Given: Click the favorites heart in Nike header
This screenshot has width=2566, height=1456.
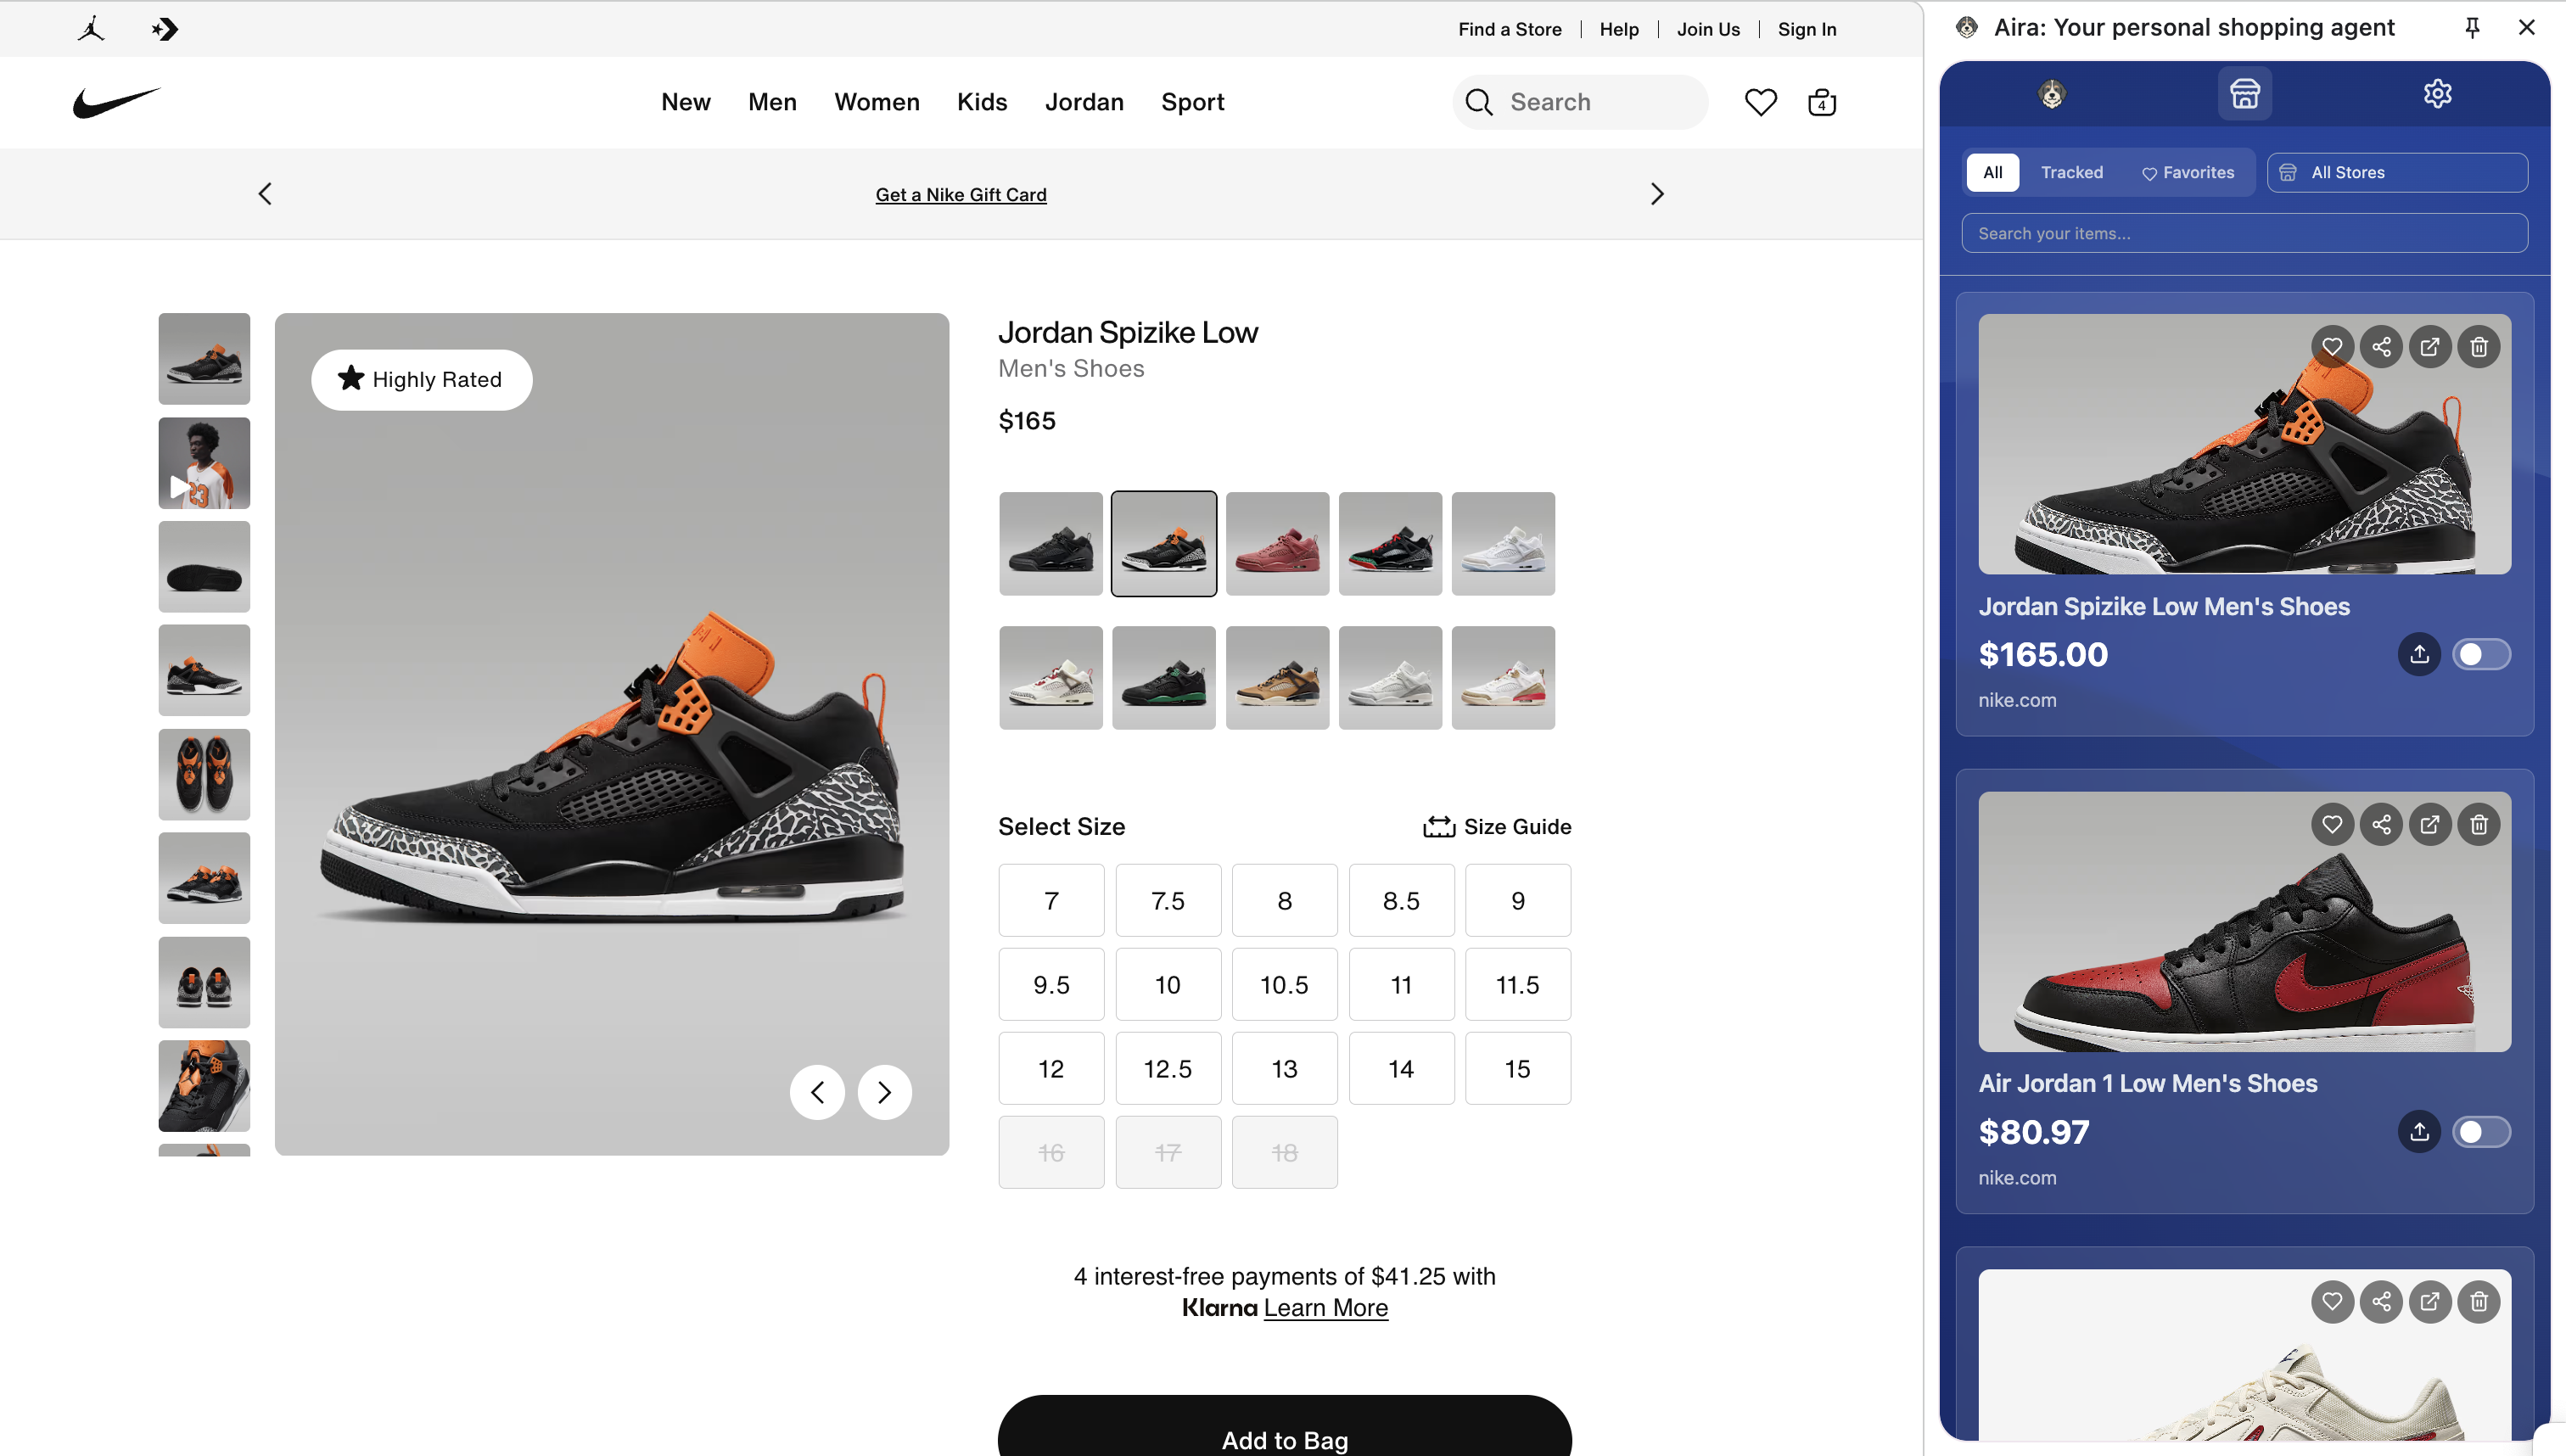Looking at the screenshot, I should (1760, 102).
